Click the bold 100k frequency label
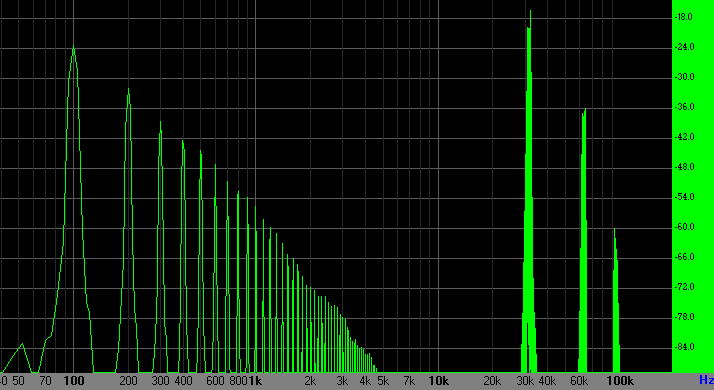 point(620,381)
